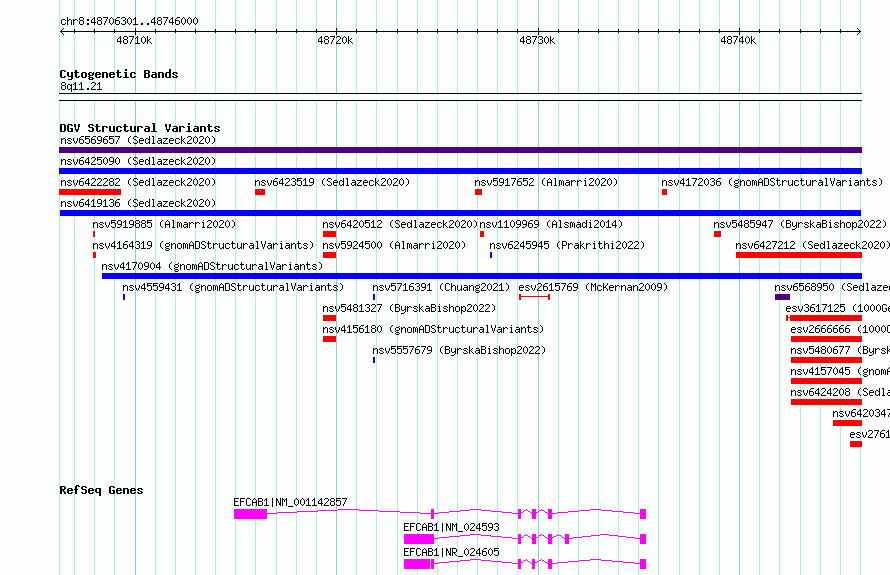The image size is (890, 575).
Task: Open the nsv5557679 (ByrskaBishop2022) label
Action: click(459, 350)
